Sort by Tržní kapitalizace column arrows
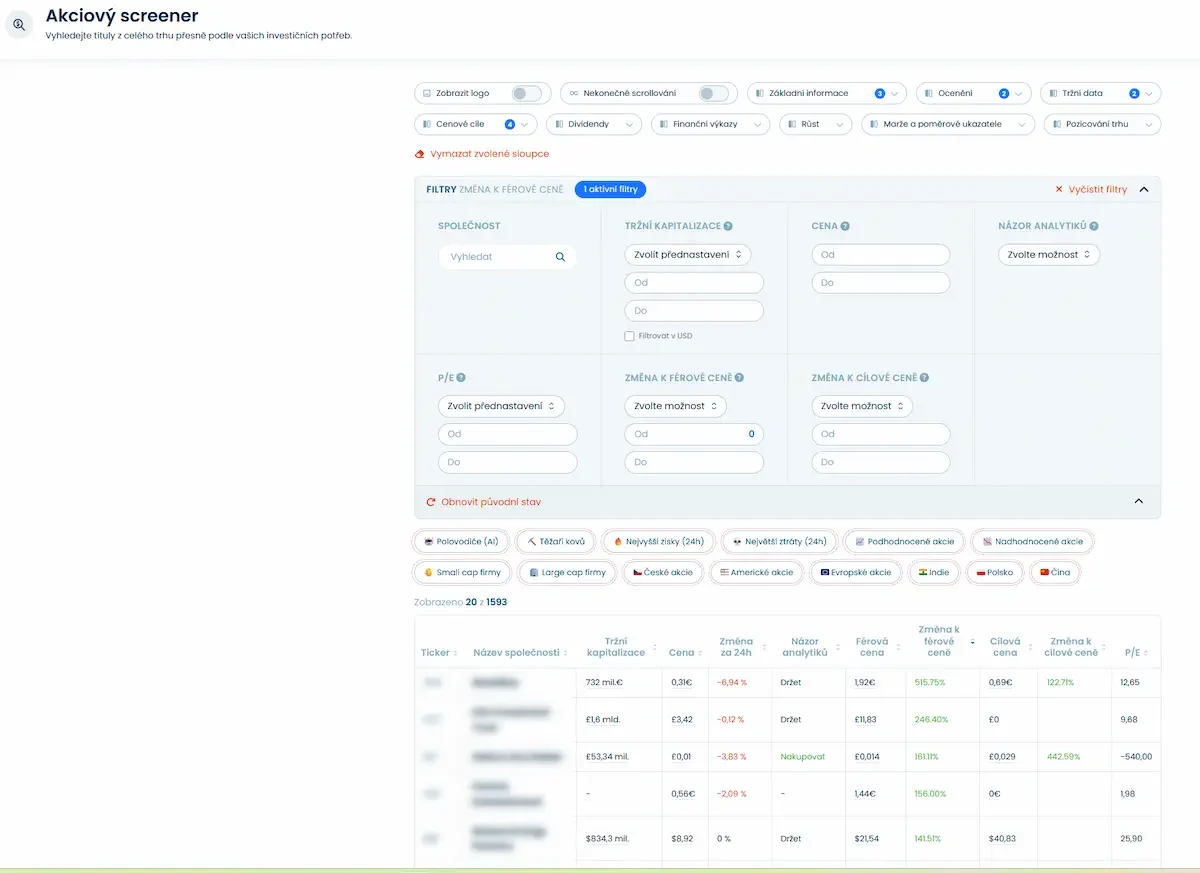The width and height of the screenshot is (1200, 873). tap(654, 647)
